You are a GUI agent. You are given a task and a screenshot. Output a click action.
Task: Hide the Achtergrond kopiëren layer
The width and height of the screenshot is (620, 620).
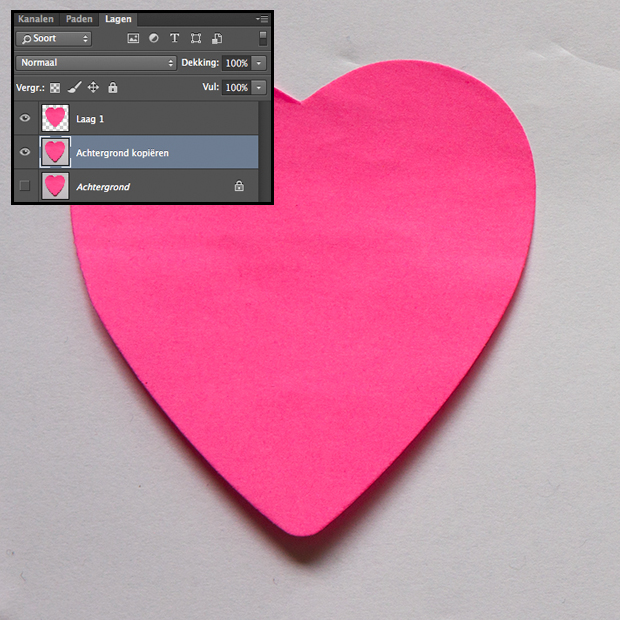pos(25,152)
